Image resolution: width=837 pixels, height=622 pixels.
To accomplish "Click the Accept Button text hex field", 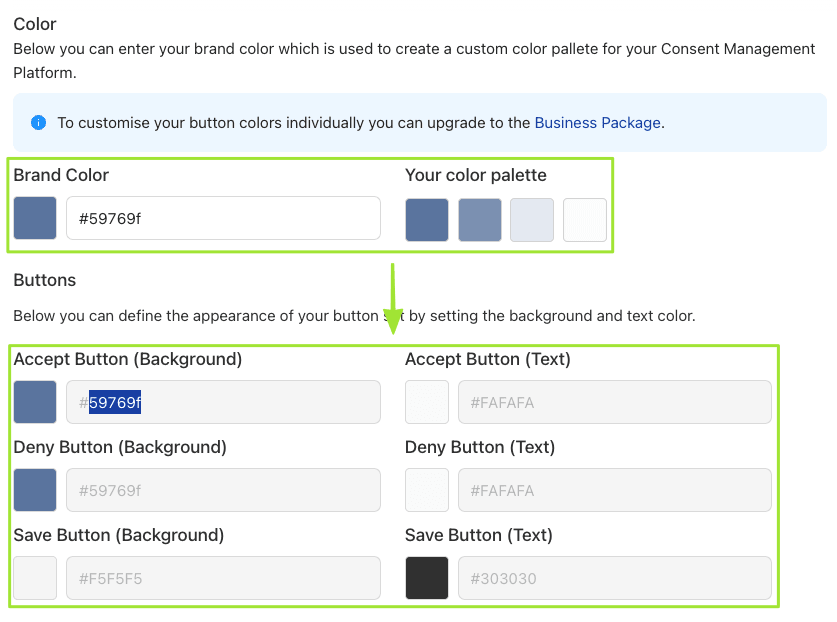I will coord(614,402).
